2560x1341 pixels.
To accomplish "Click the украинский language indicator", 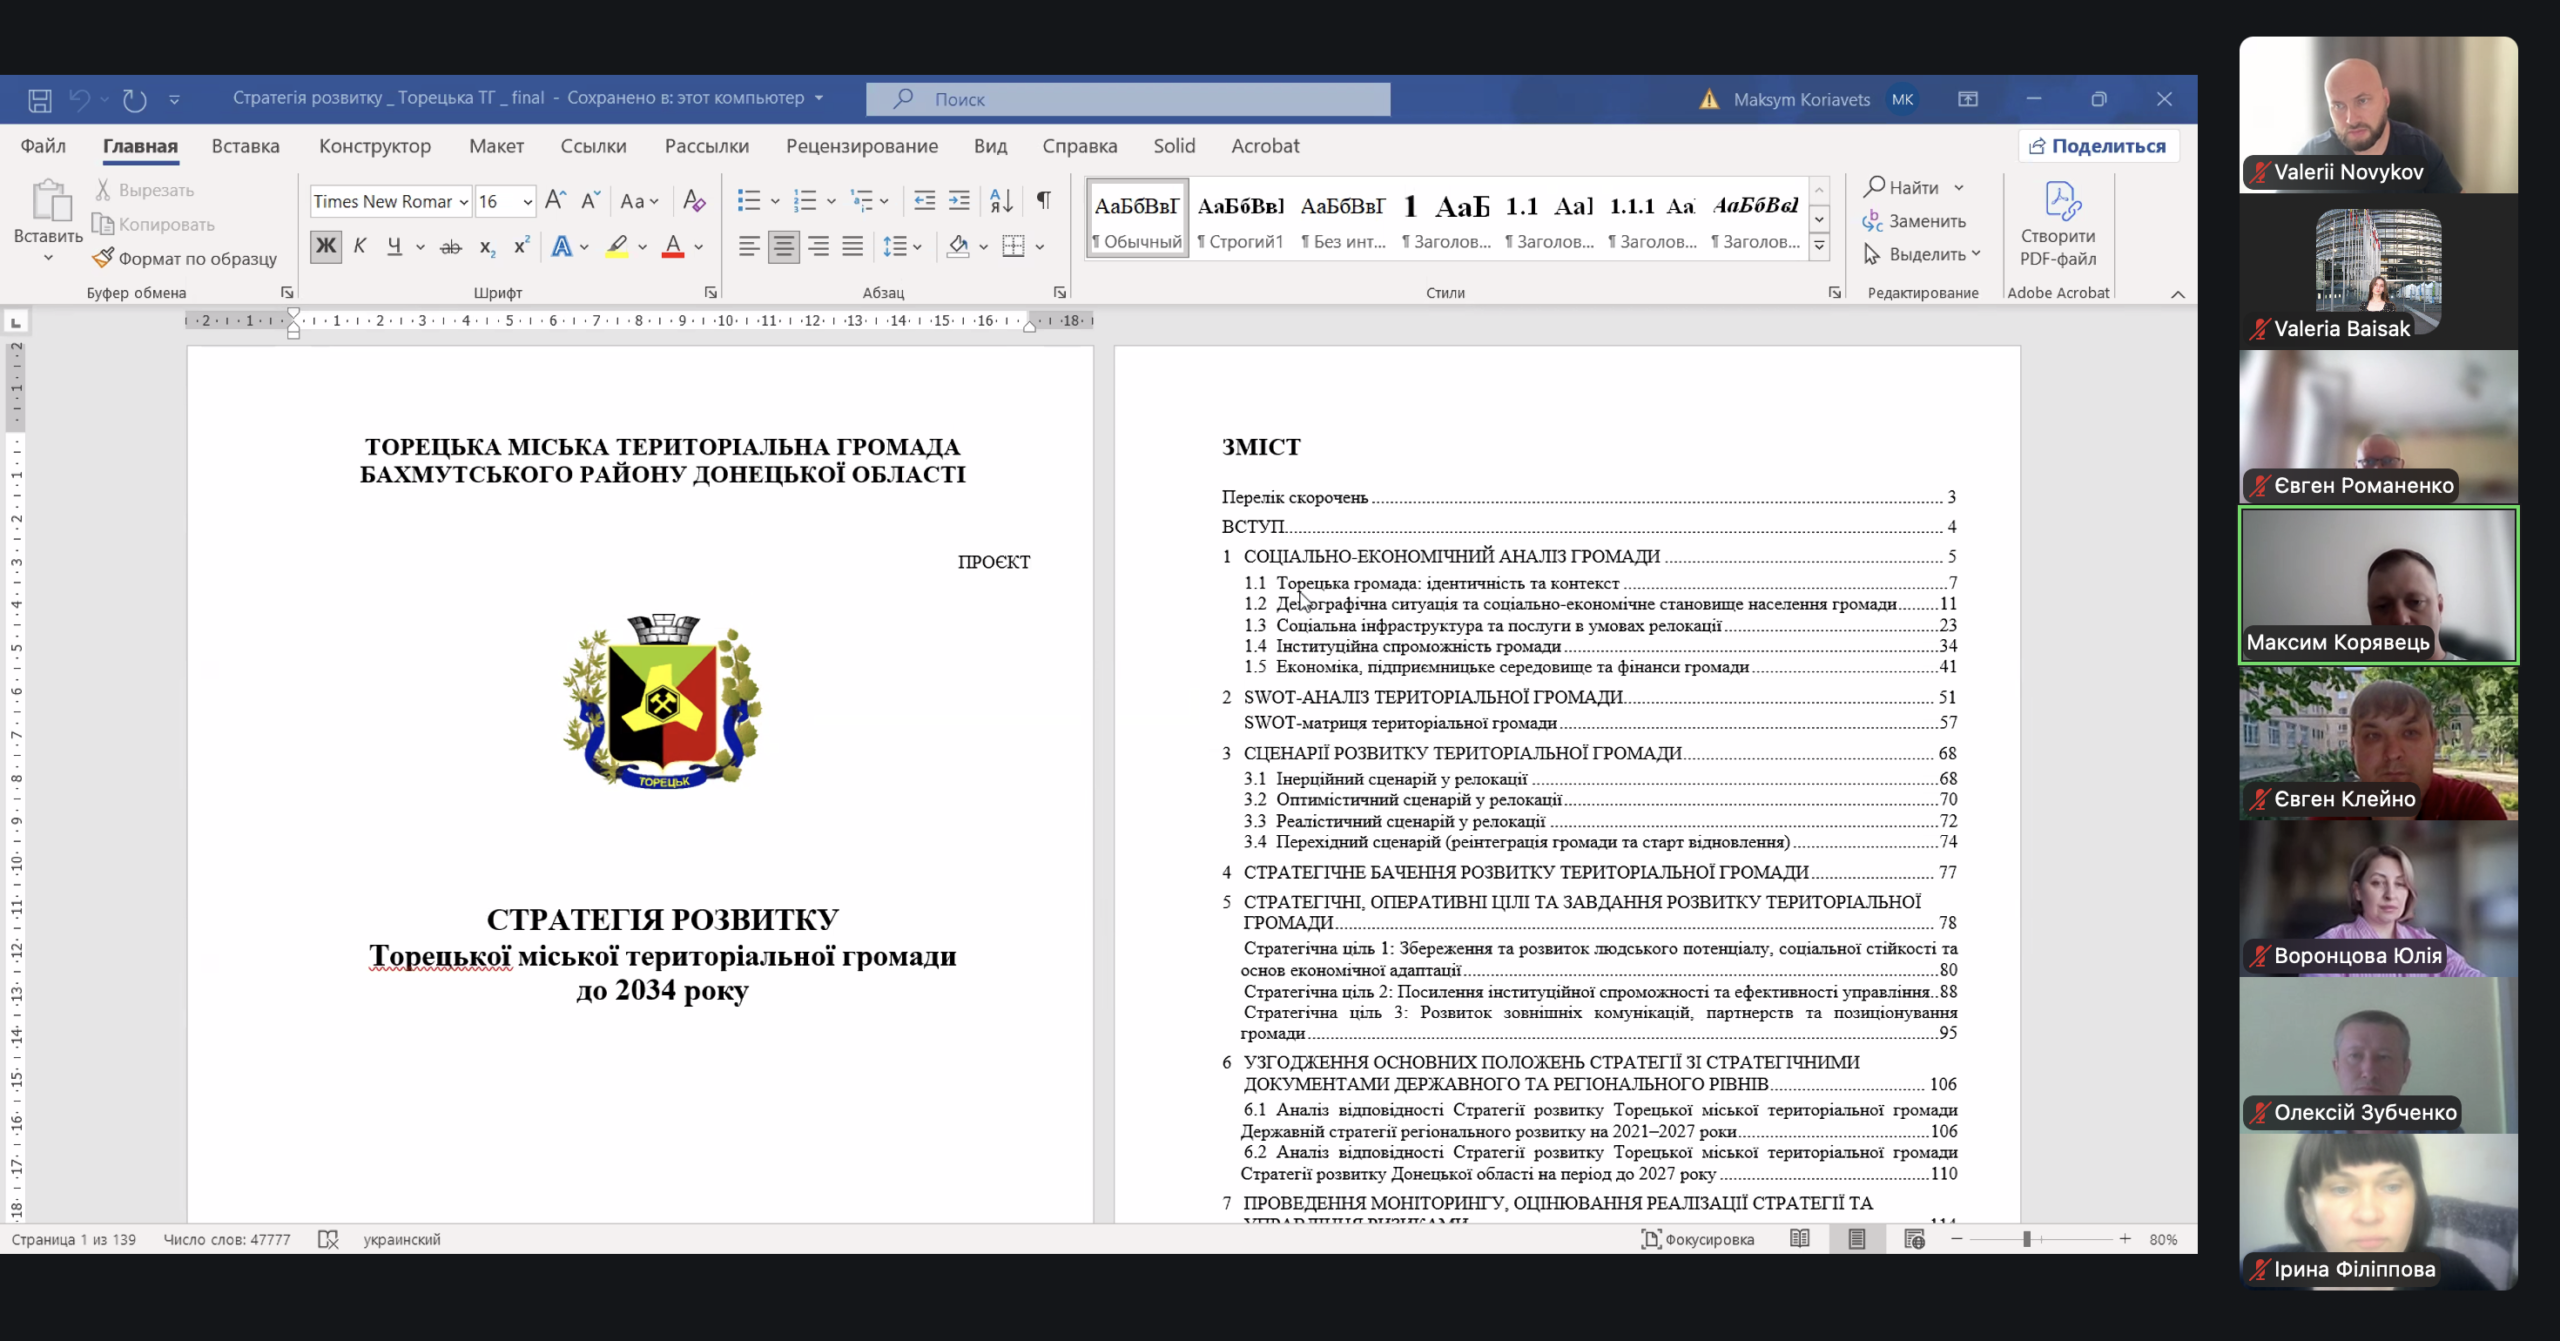I will click(402, 1239).
